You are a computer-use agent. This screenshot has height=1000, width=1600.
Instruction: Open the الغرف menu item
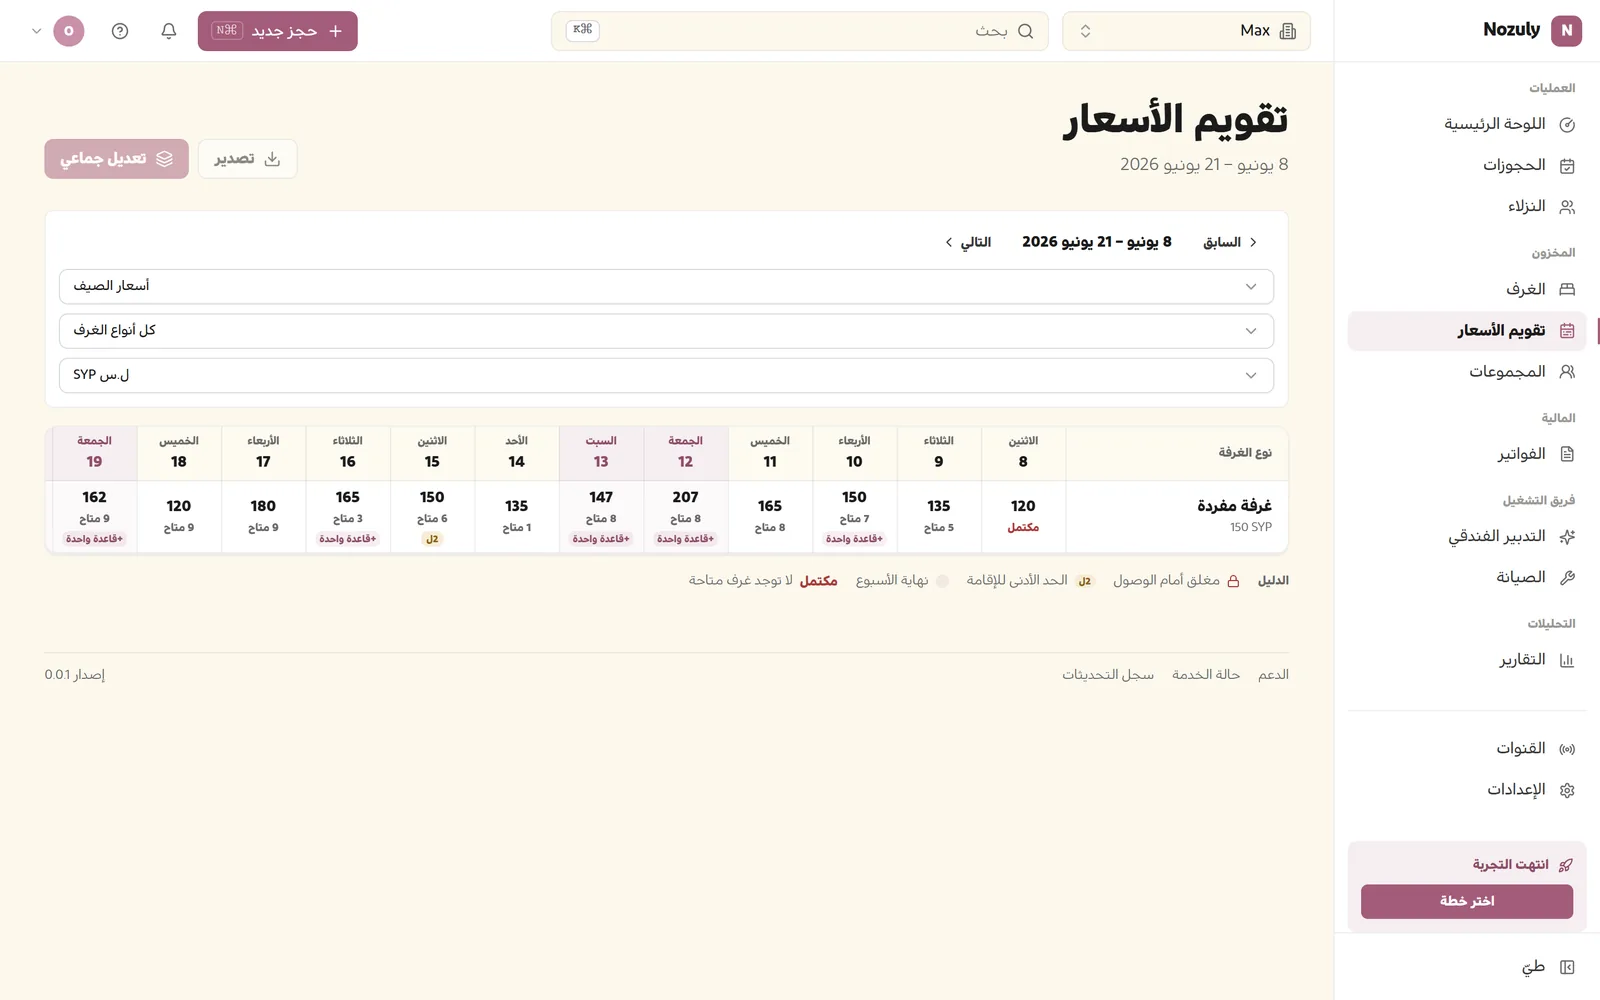(x=1467, y=290)
